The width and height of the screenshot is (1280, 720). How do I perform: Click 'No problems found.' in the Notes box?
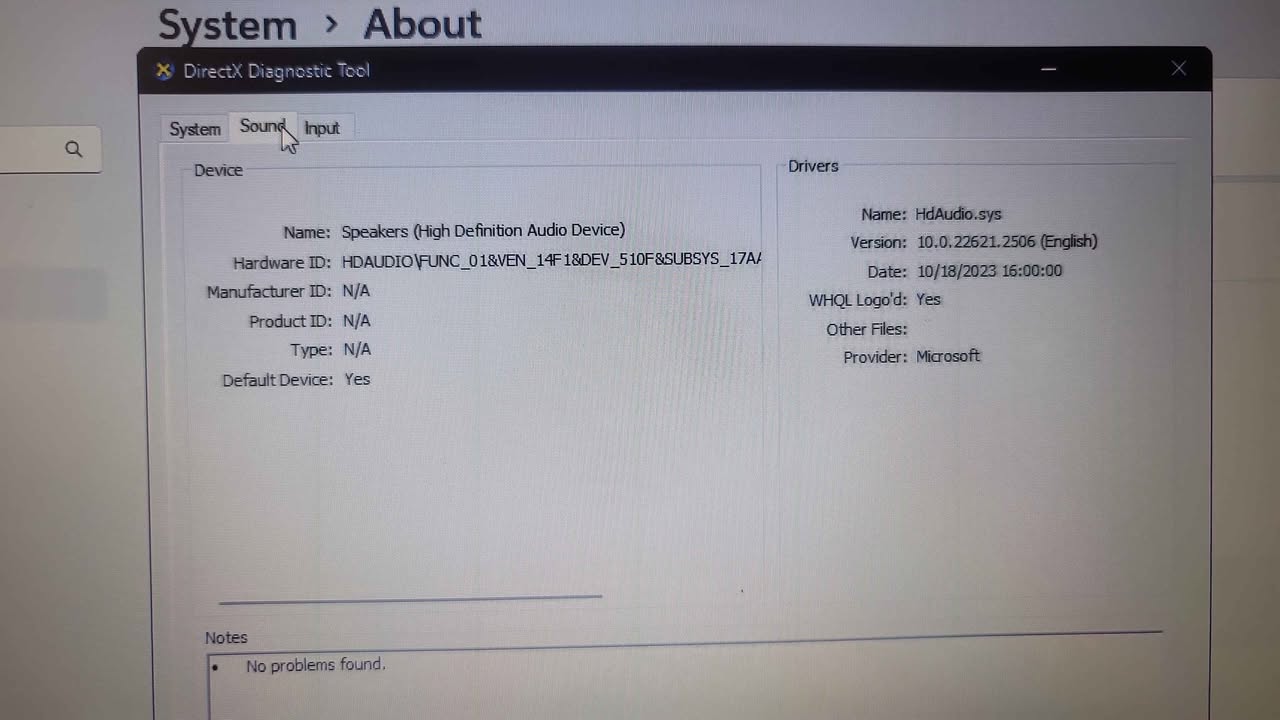(315, 664)
